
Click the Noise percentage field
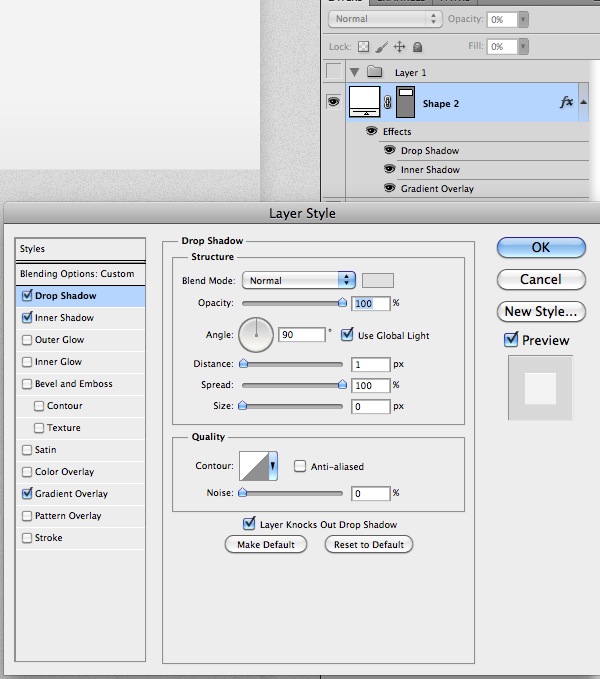tap(371, 493)
